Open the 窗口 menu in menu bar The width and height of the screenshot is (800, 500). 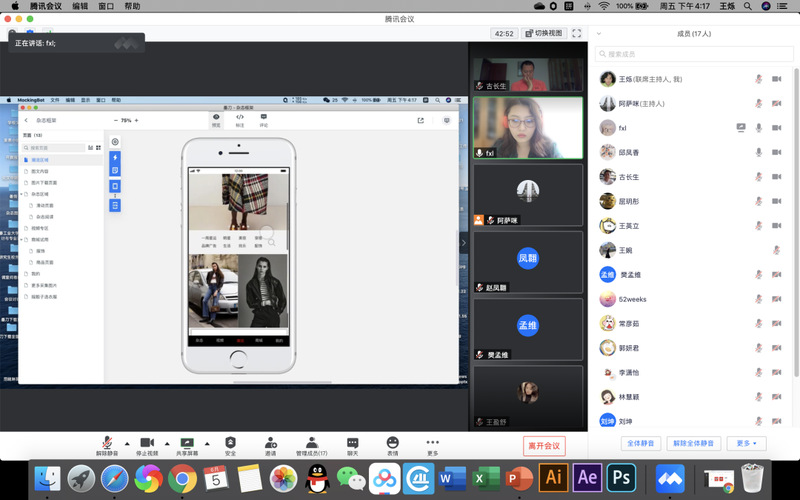(x=106, y=6)
